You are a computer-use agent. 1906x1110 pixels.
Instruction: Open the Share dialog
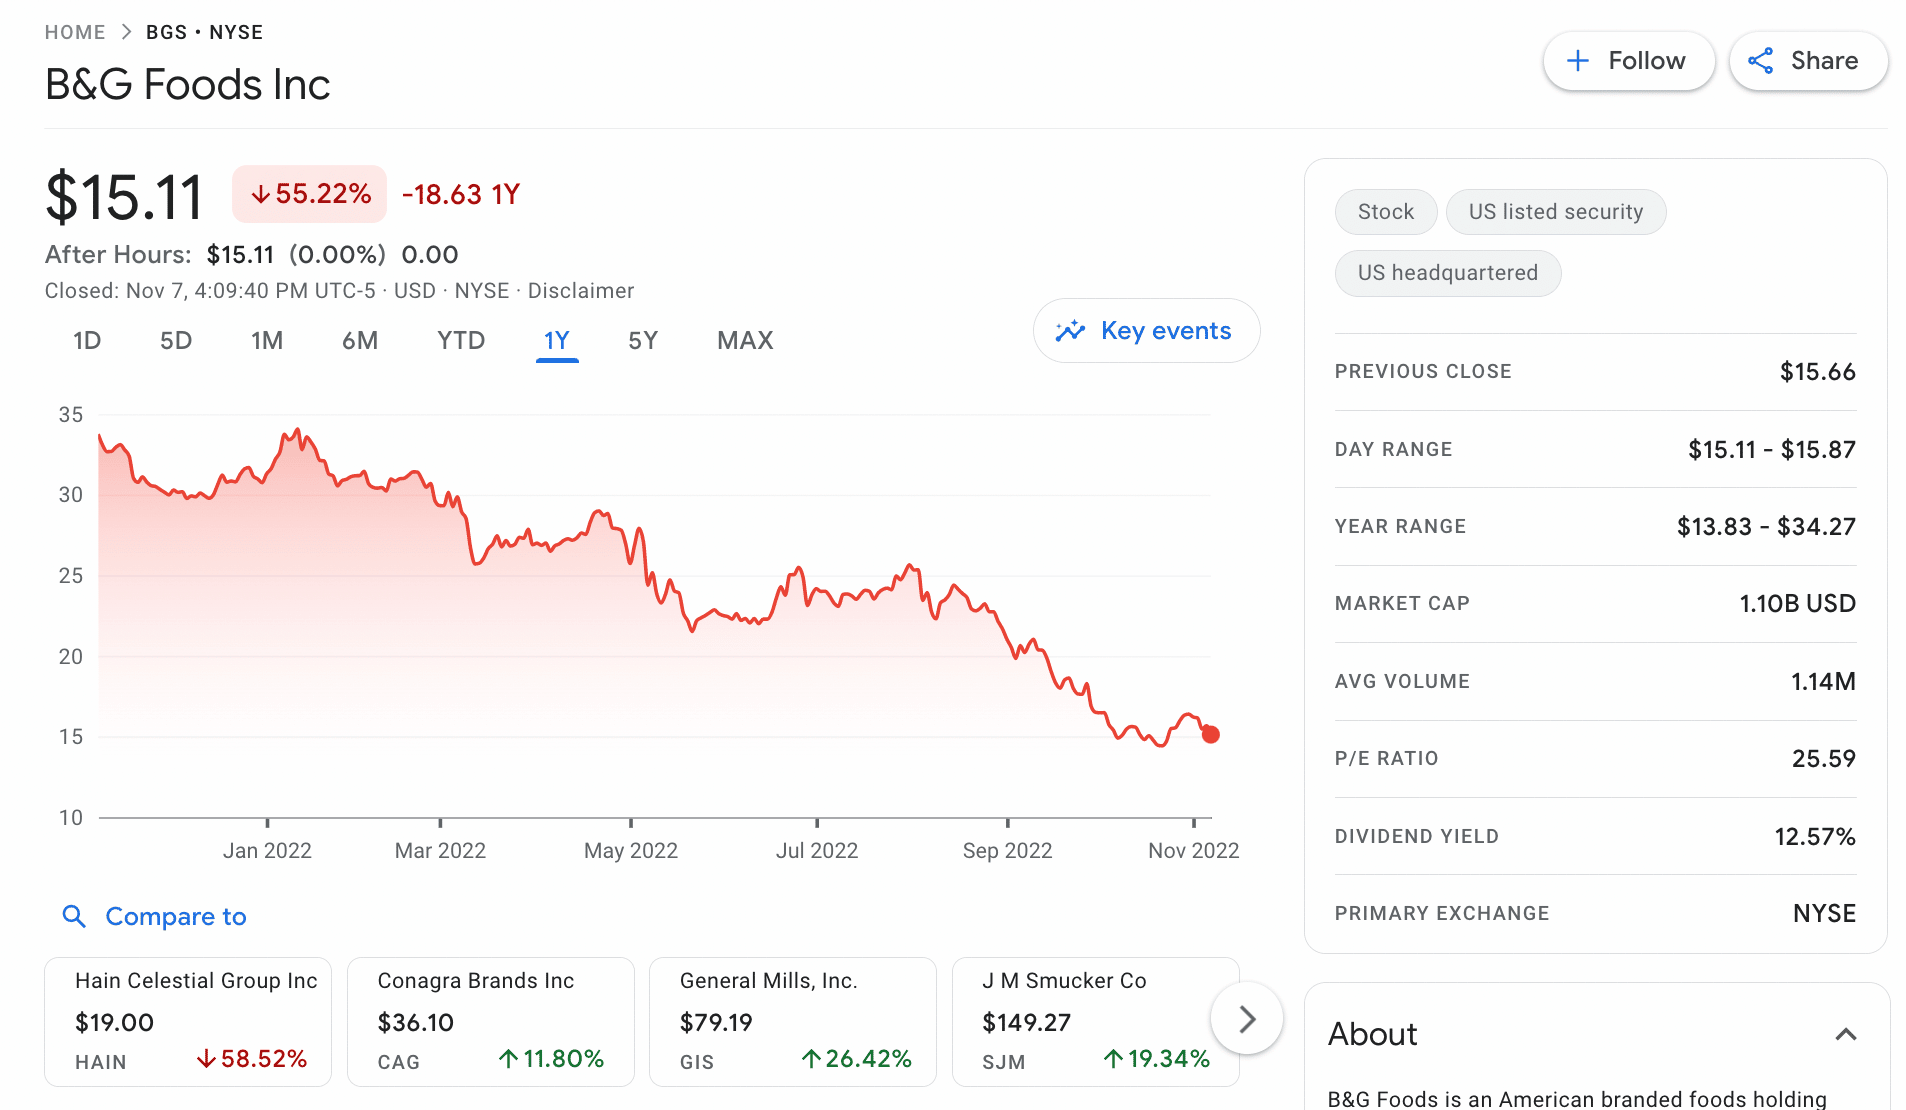pos(1808,61)
